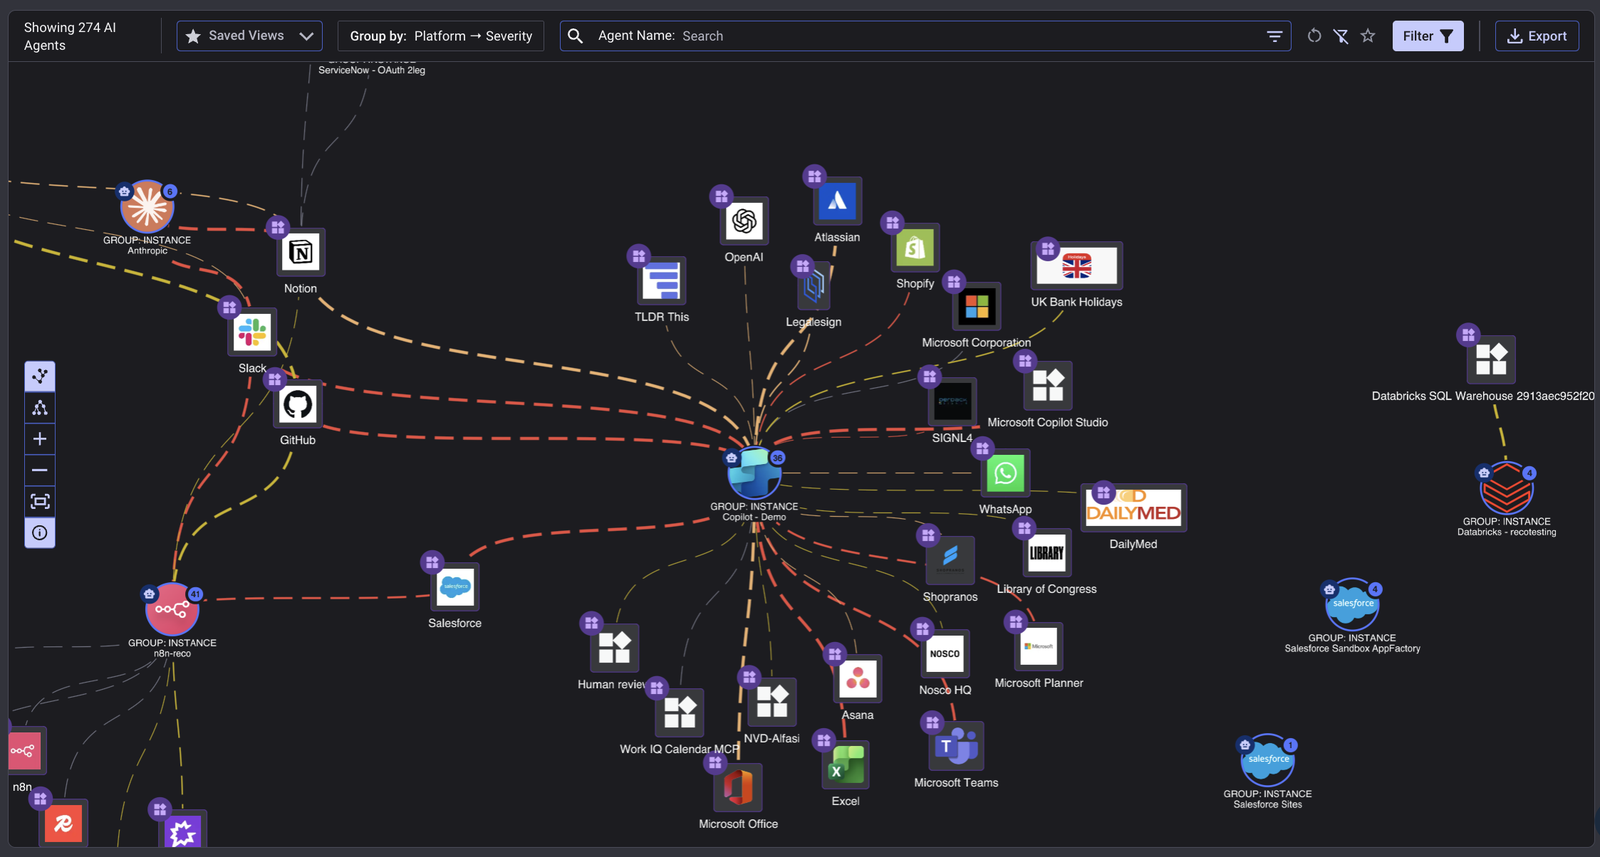Click the Filter button
1600x857 pixels.
[x=1428, y=36]
